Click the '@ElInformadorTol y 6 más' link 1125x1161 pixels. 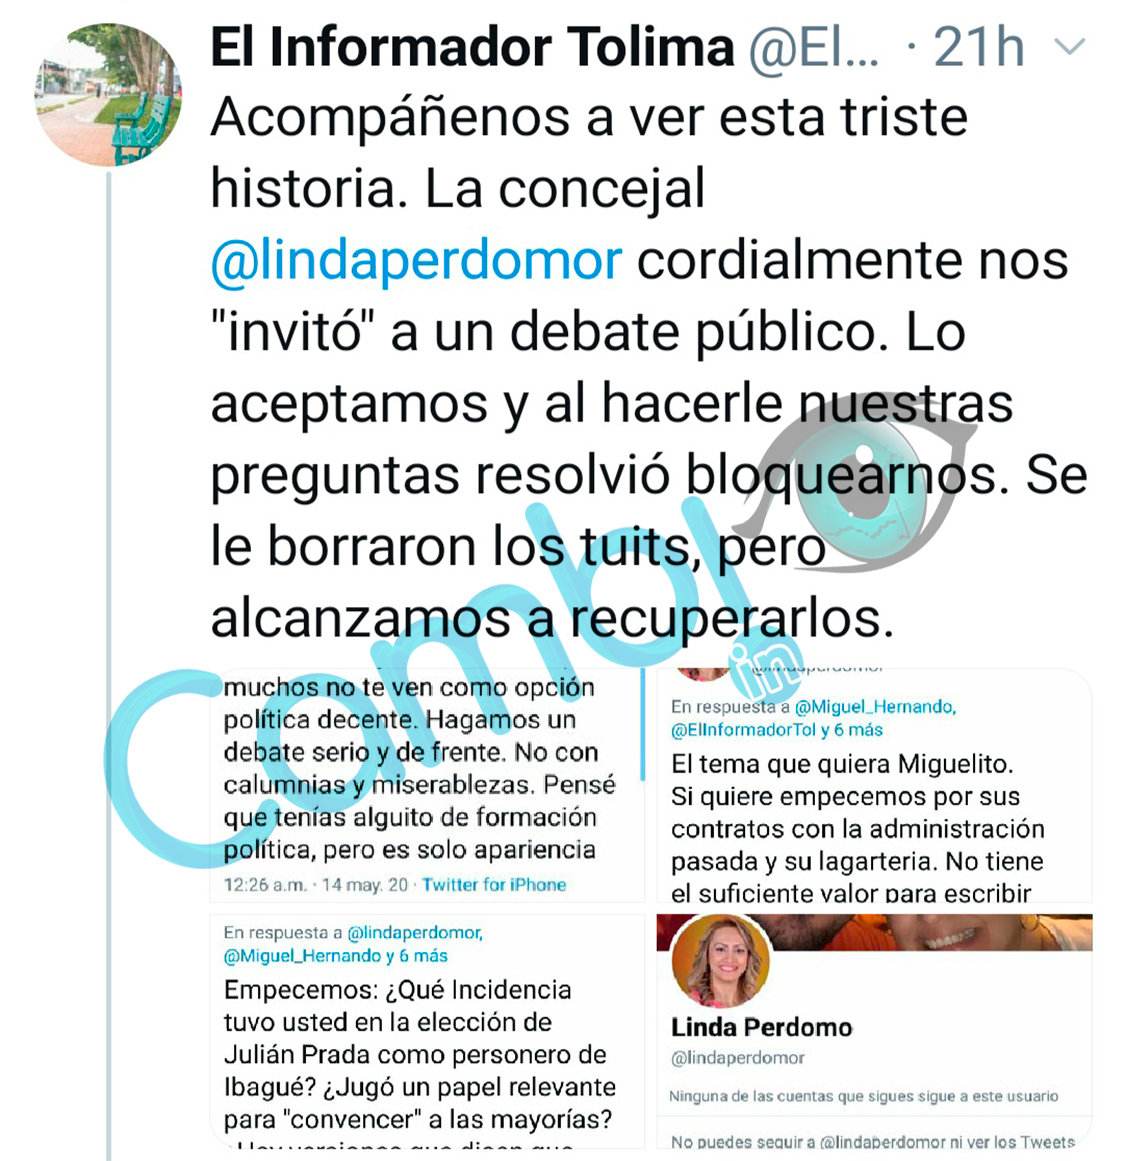click(x=777, y=730)
